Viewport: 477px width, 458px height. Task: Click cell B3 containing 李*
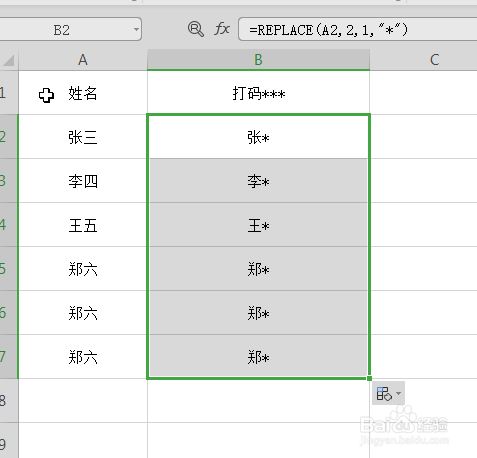pos(258,181)
